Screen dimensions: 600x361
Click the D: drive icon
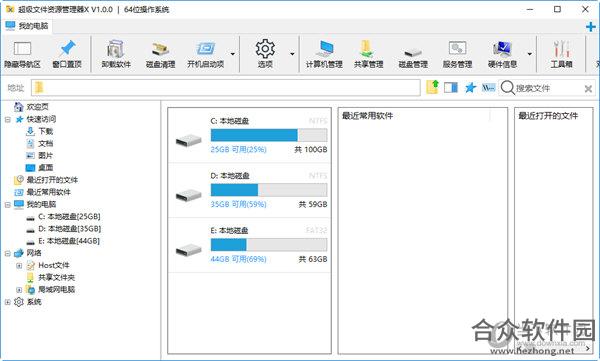click(188, 195)
